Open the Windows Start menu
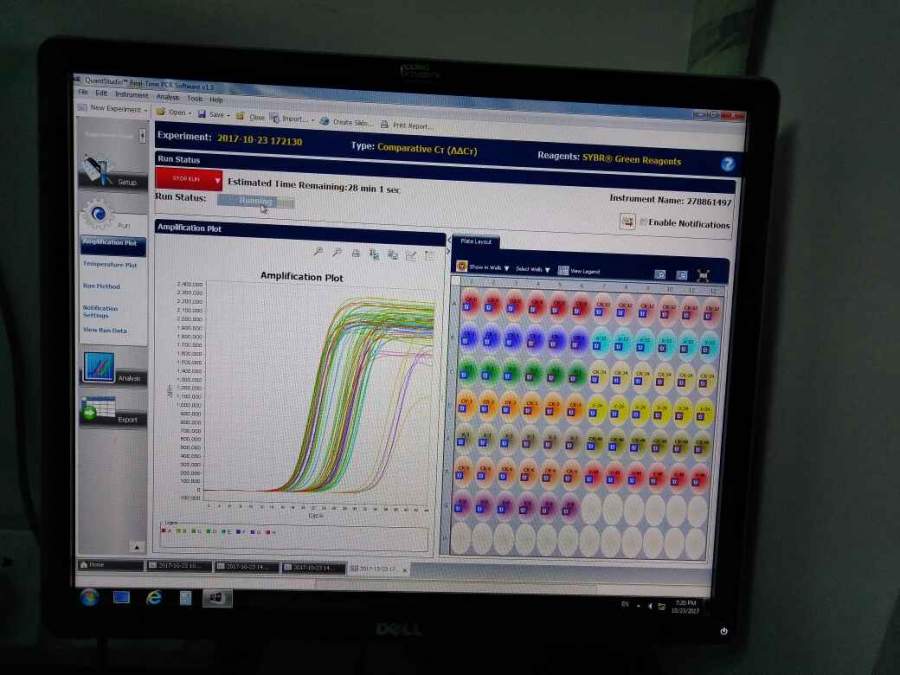 click(x=89, y=598)
